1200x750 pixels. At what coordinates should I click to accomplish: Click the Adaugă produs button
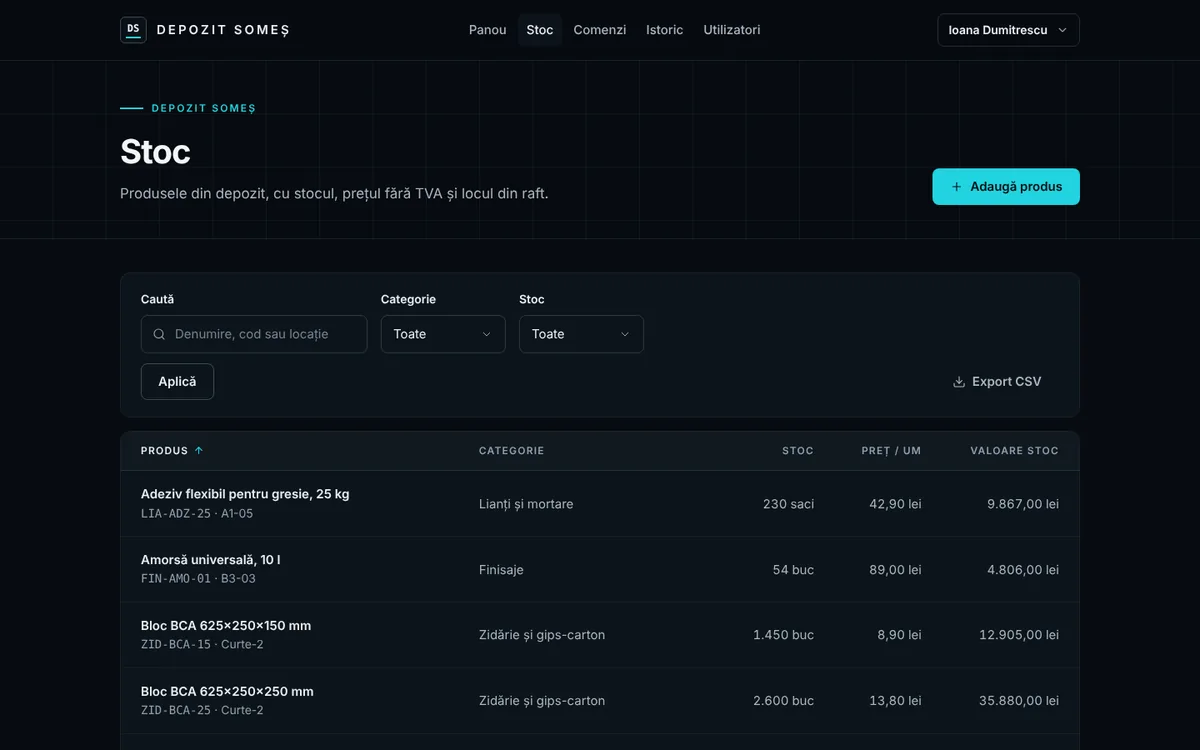click(x=1006, y=187)
